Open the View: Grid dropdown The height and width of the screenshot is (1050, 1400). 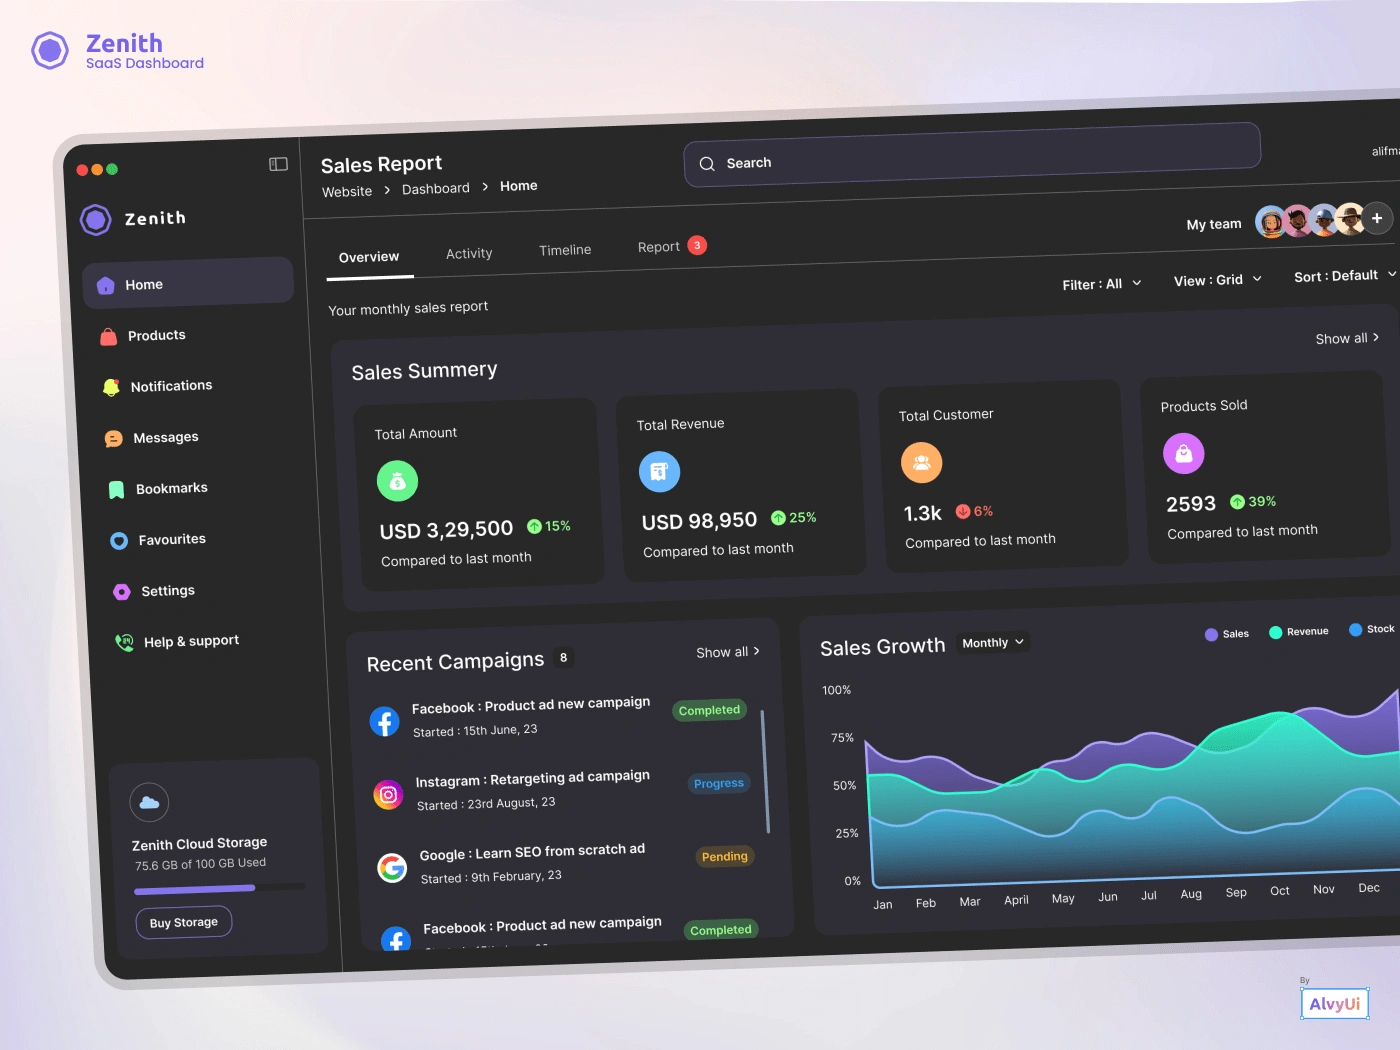tap(1218, 280)
